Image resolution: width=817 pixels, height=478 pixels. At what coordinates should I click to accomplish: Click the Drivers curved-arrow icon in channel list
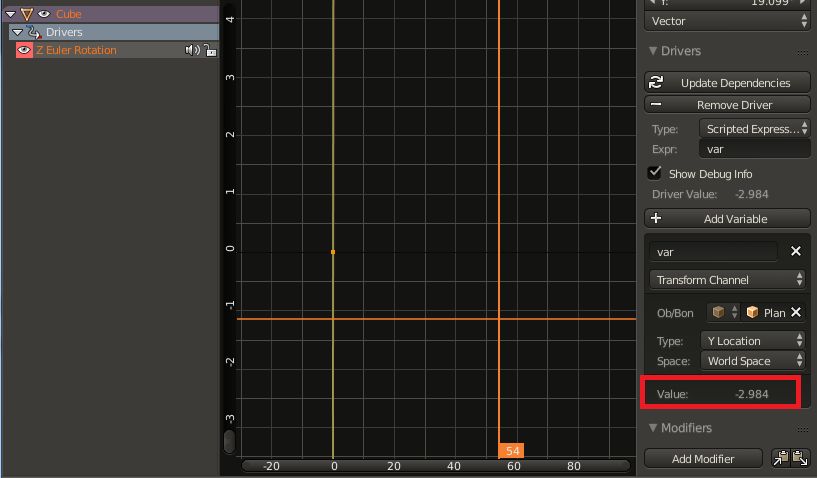[x=34, y=32]
